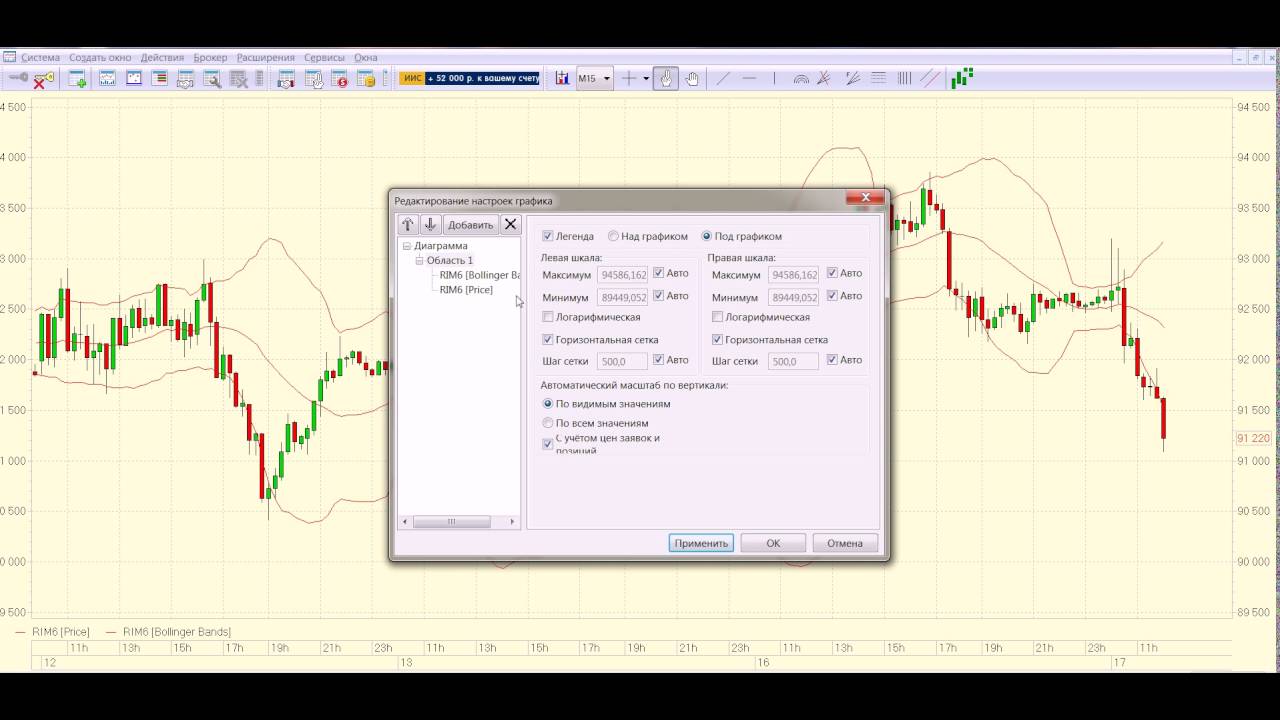Click the colored rows table toolbar icon
The width and height of the screenshot is (1280, 720).
160,79
